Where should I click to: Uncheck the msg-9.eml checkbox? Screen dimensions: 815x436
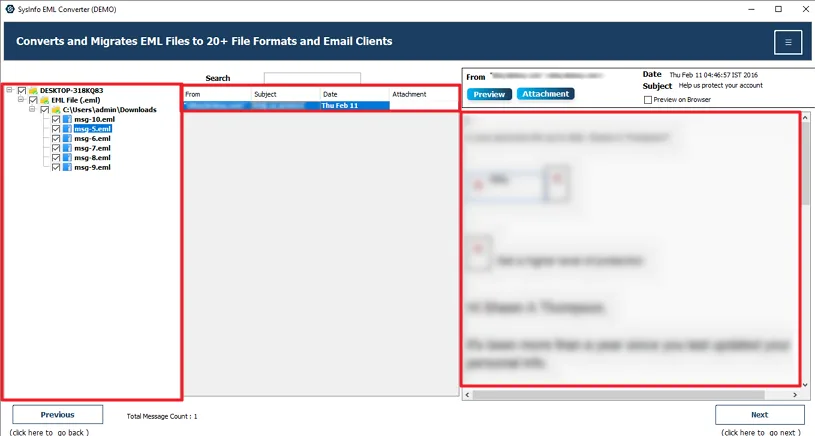pyautogui.click(x=56, y=167)
